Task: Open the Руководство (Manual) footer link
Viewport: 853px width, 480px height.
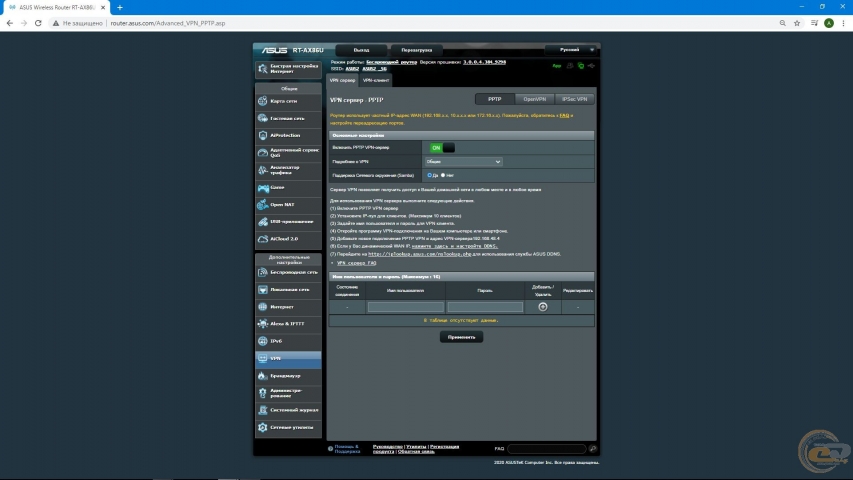Action: (387, 447)
